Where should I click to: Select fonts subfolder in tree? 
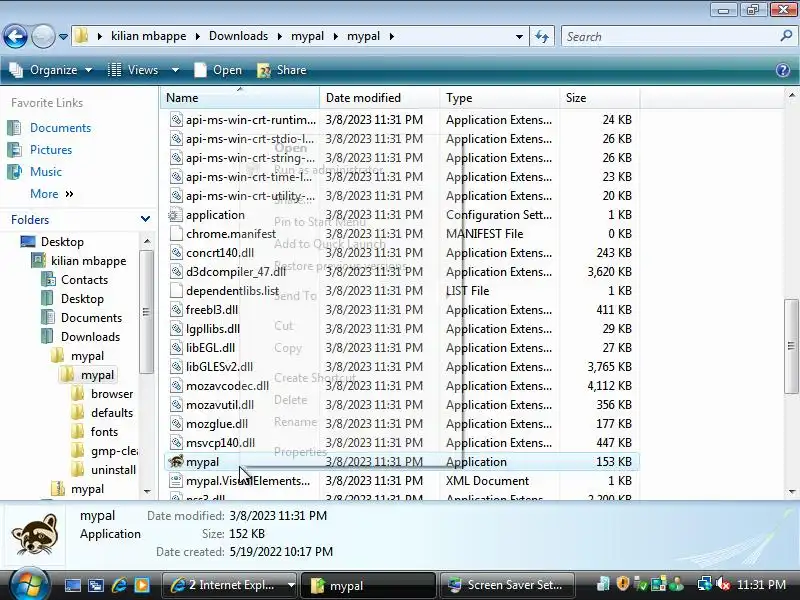(x=104, y=432)
